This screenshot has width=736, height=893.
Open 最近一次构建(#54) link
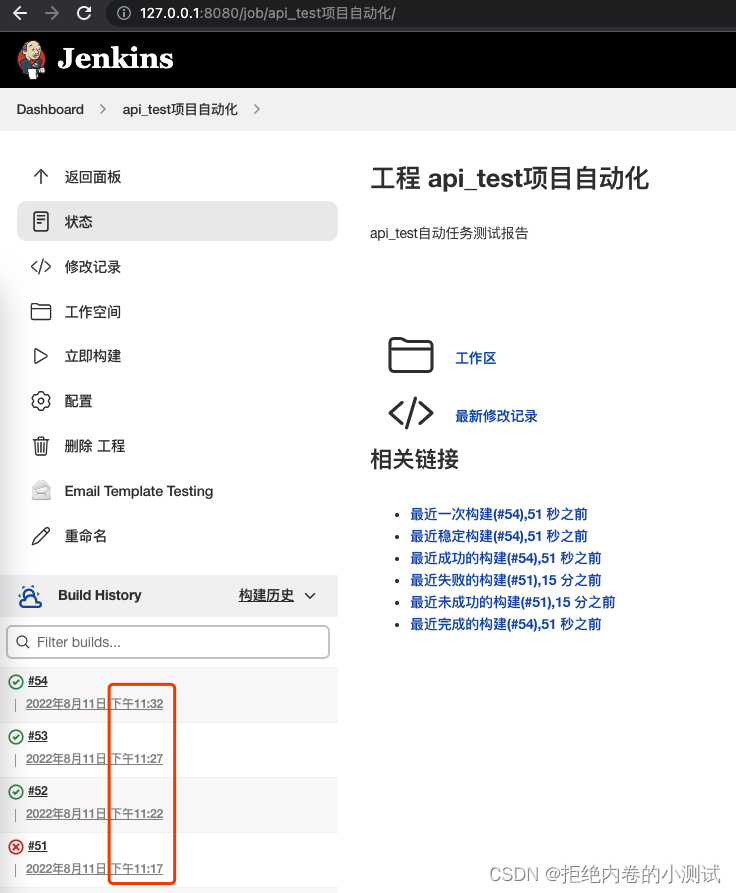pos(498,514)
